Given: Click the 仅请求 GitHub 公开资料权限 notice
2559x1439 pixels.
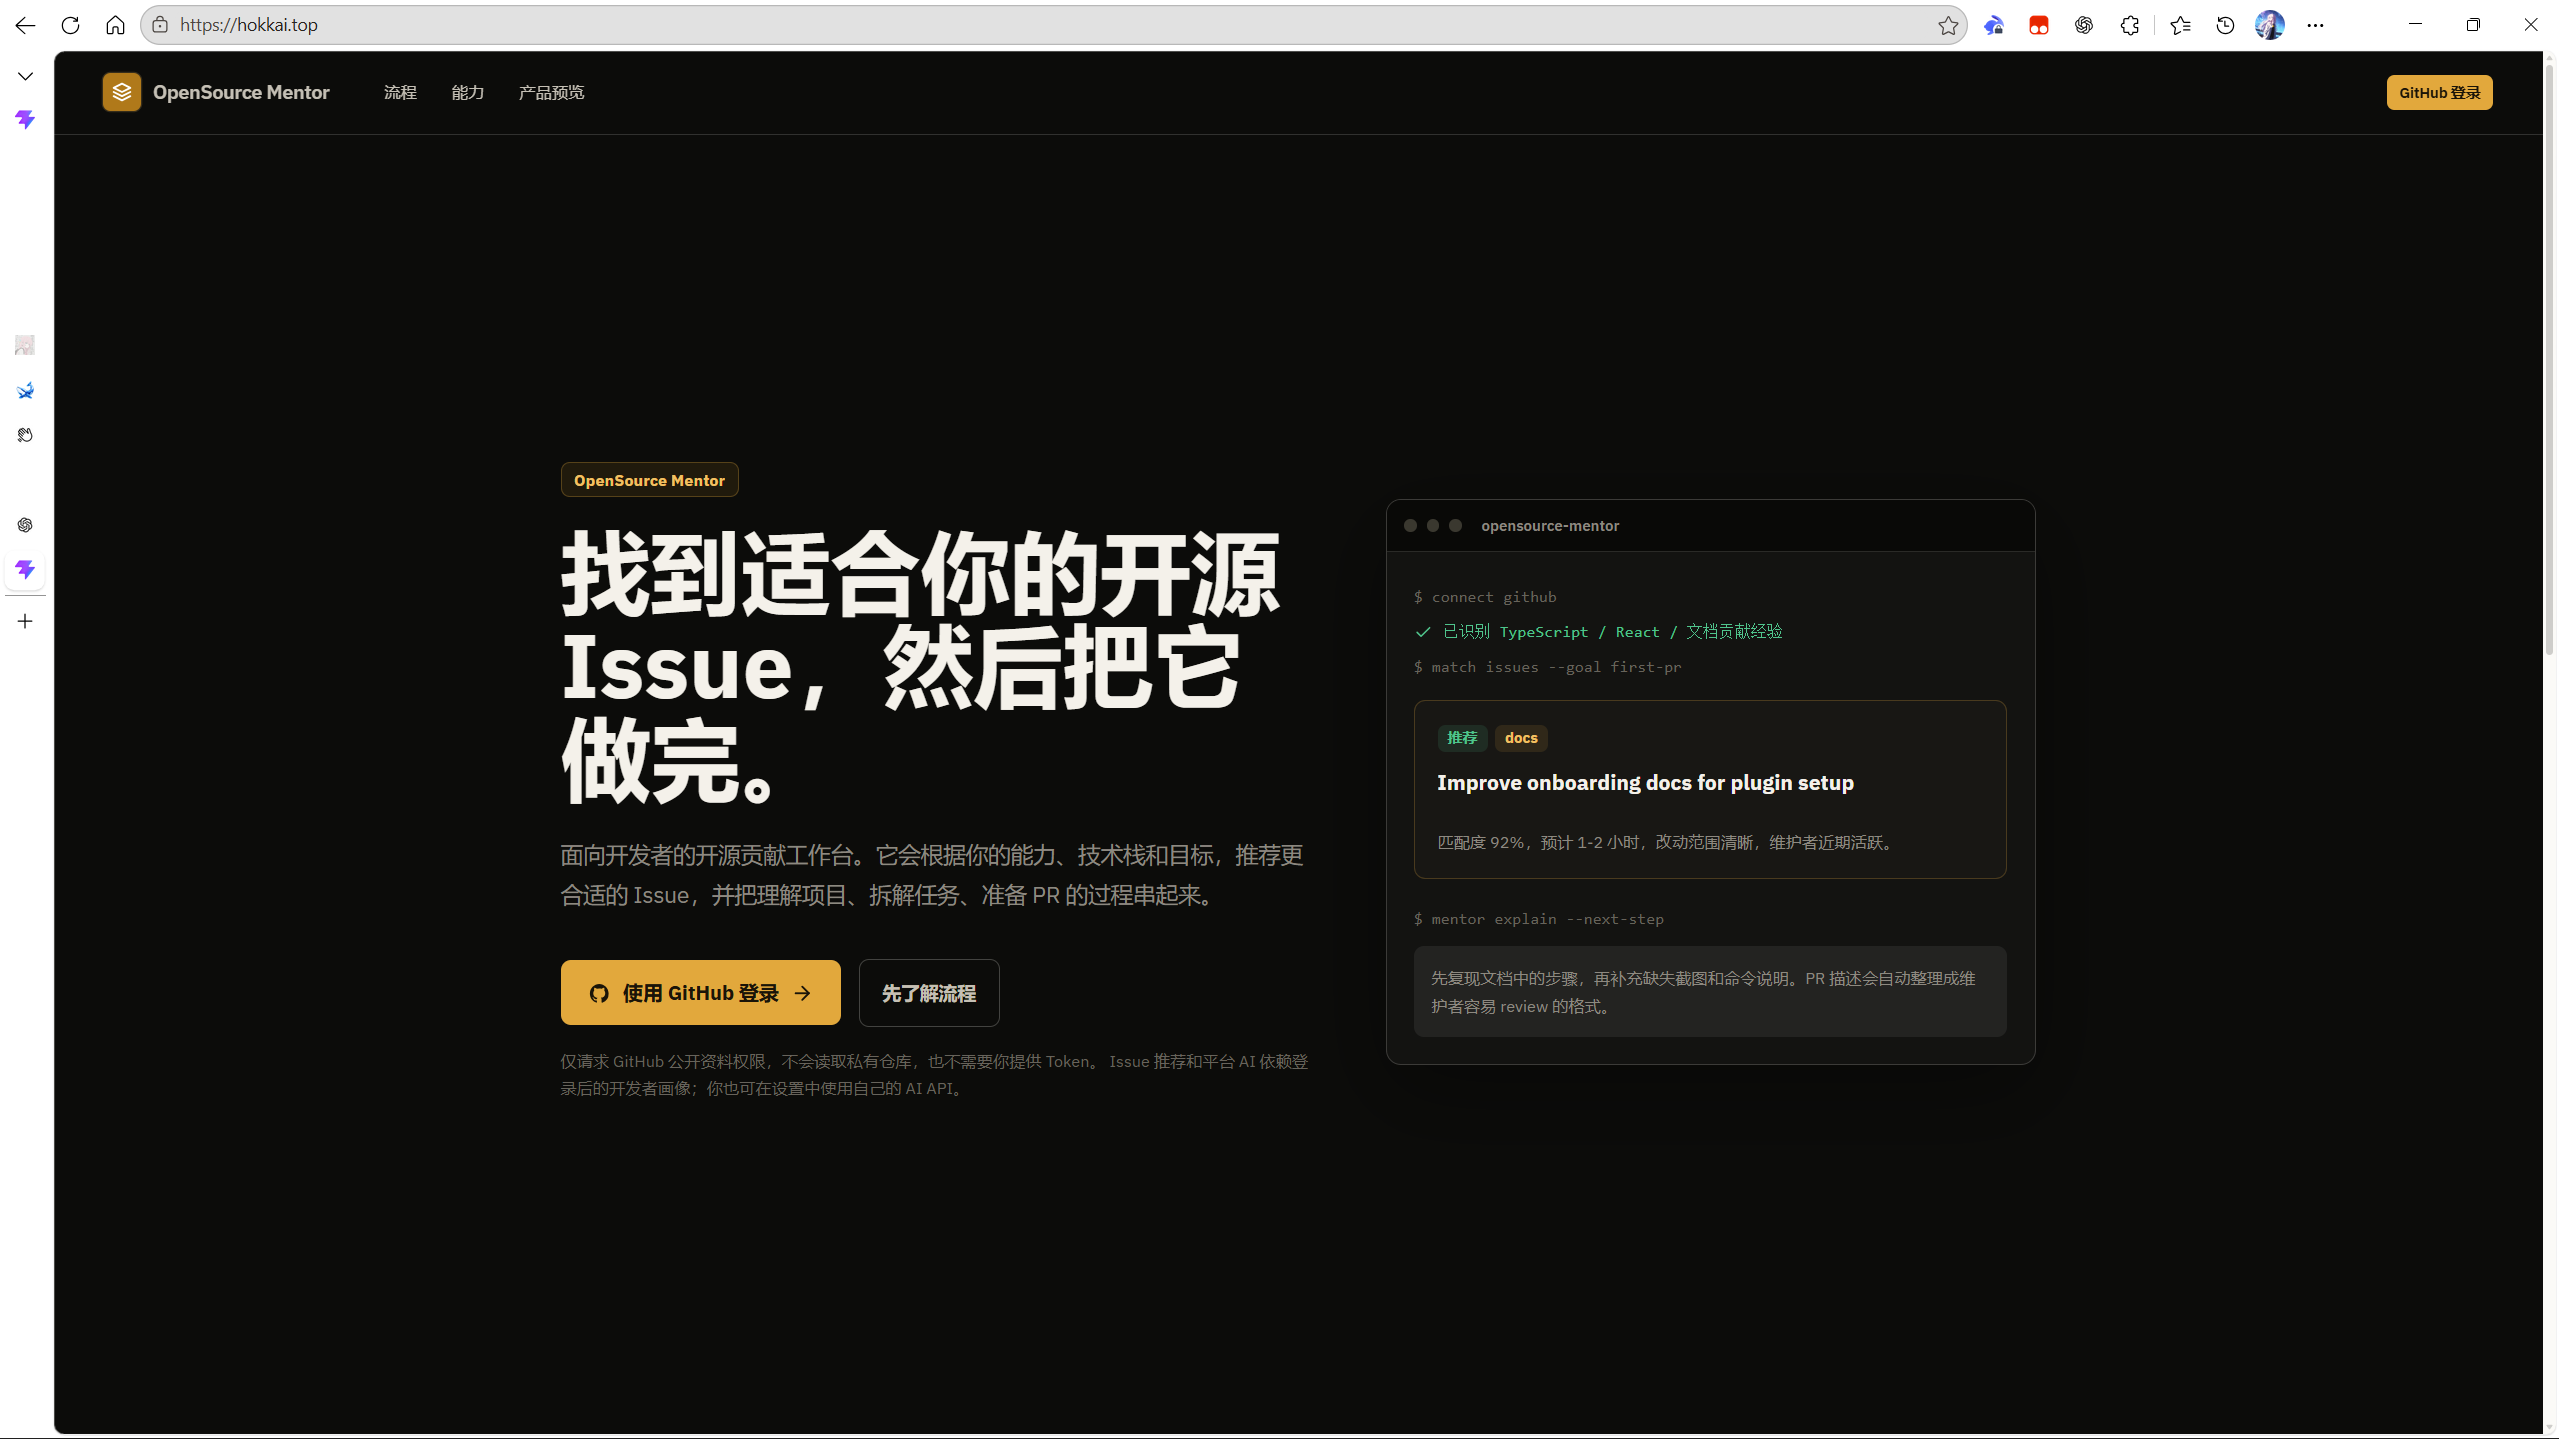Looking at the screenshot, I should [x=934, y=1075].
